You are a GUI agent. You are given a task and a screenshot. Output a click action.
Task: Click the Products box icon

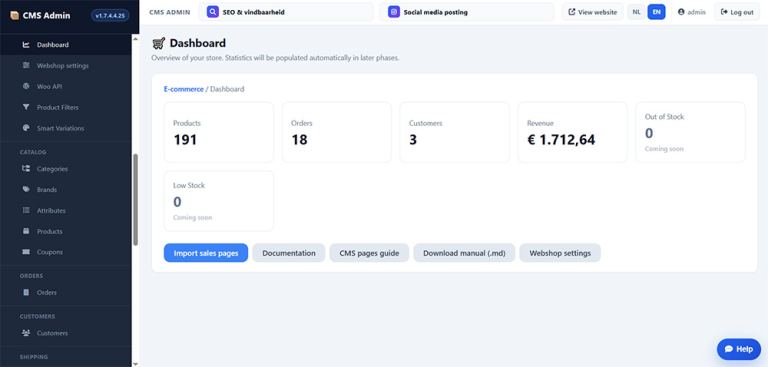(26, 231)
